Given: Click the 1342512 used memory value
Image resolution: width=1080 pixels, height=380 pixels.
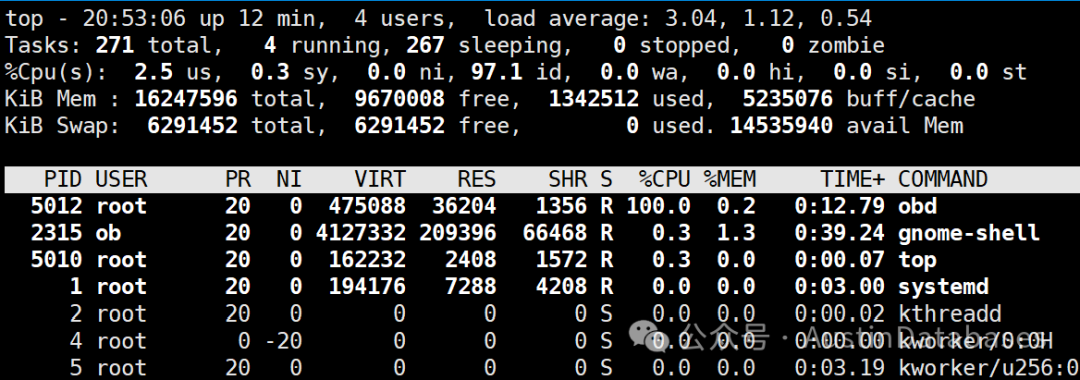Looking at the screenshot, I should point(594,99).
